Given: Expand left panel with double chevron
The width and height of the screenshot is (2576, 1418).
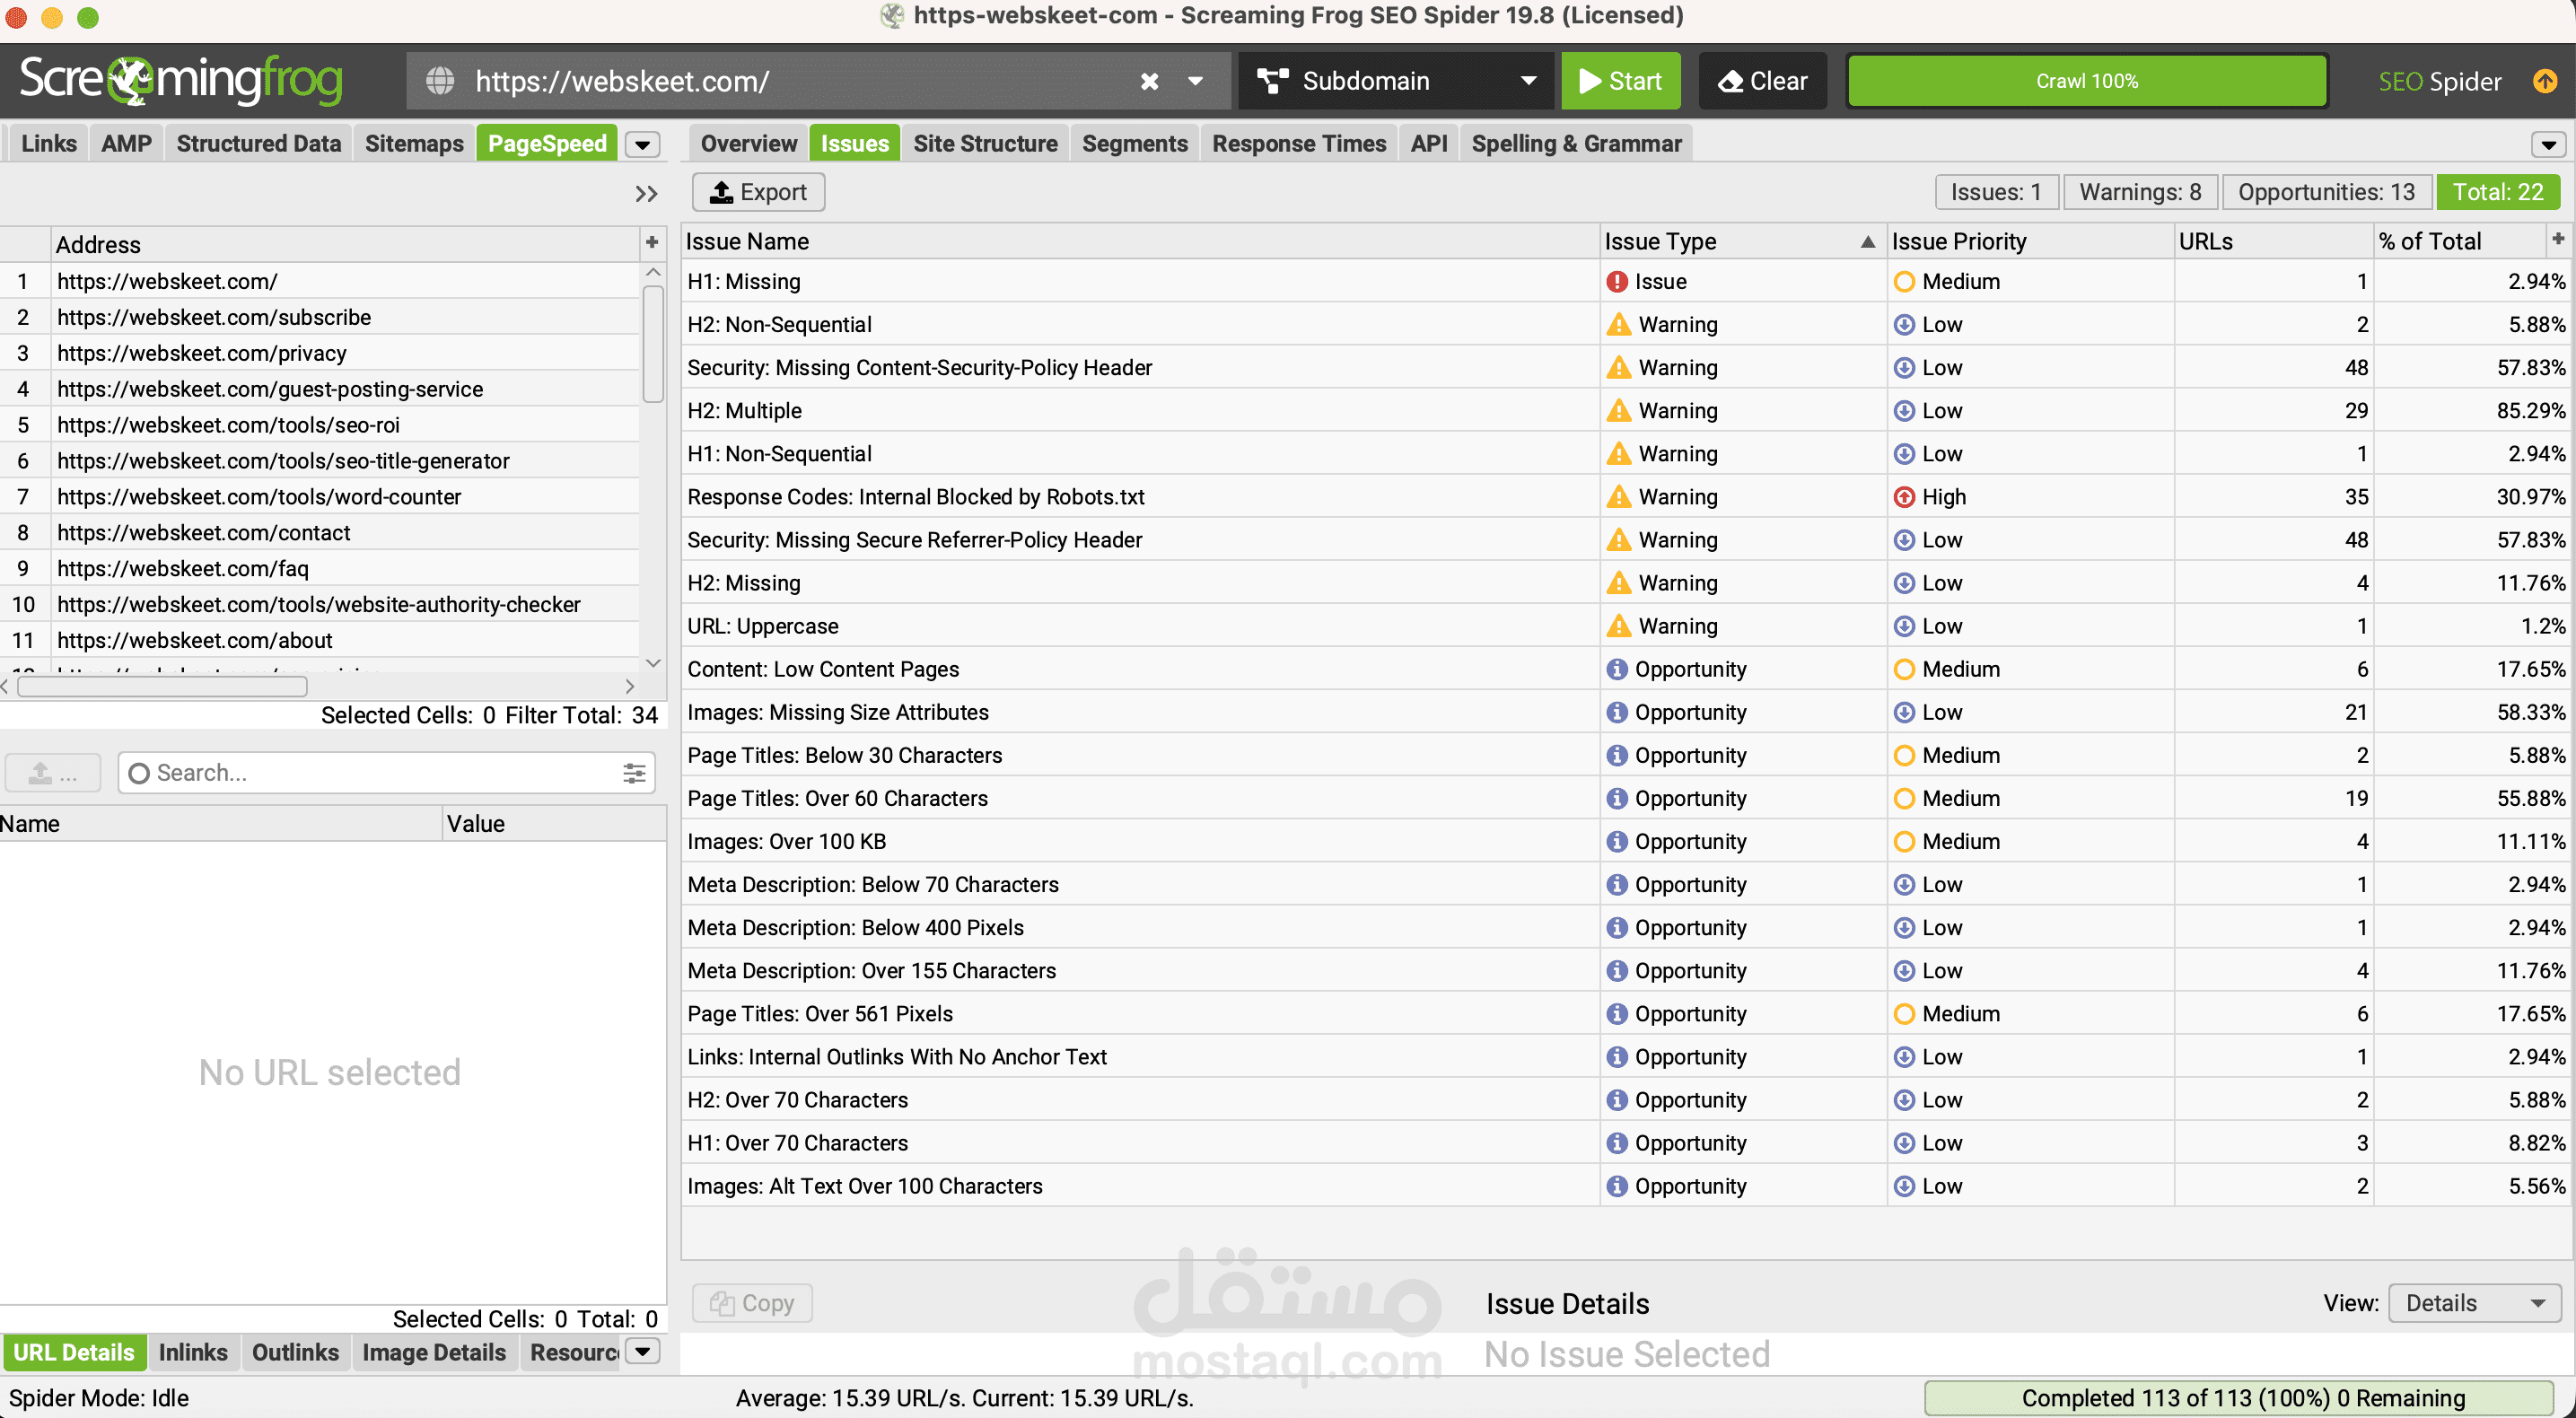Looking at the screenshot, I should [646, 193].
